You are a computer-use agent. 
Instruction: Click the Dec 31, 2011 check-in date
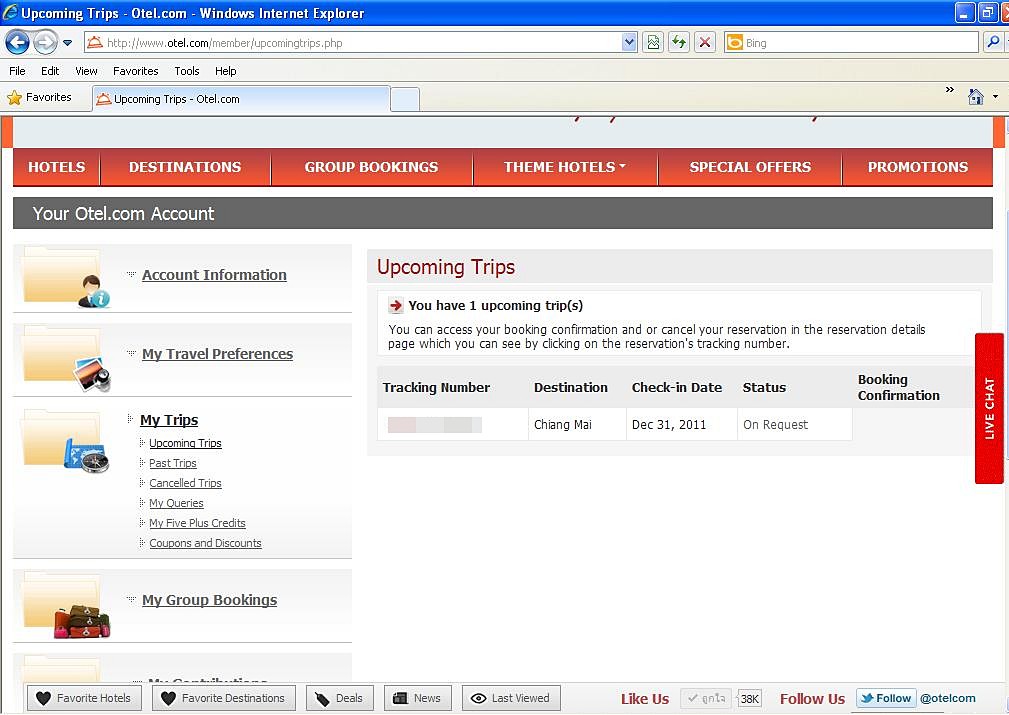click(x=669, y=425)
